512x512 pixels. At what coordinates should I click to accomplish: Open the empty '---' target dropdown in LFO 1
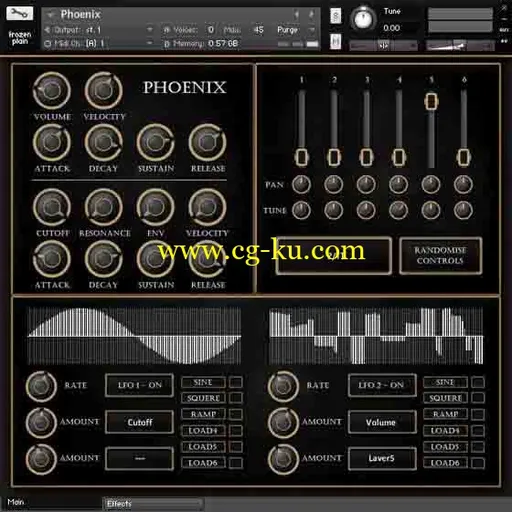(140, 459)
